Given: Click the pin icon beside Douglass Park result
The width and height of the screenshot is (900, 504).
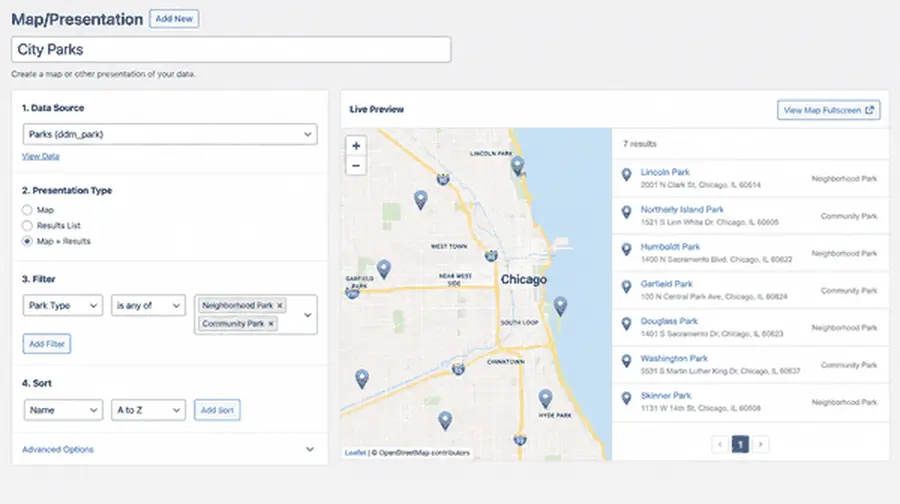Looking at the screenshot, I should [x=626, y=324].
